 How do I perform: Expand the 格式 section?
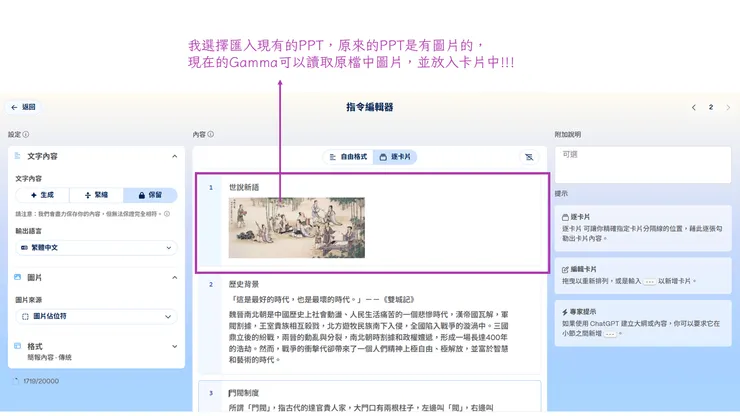click(x=175, y=347)
